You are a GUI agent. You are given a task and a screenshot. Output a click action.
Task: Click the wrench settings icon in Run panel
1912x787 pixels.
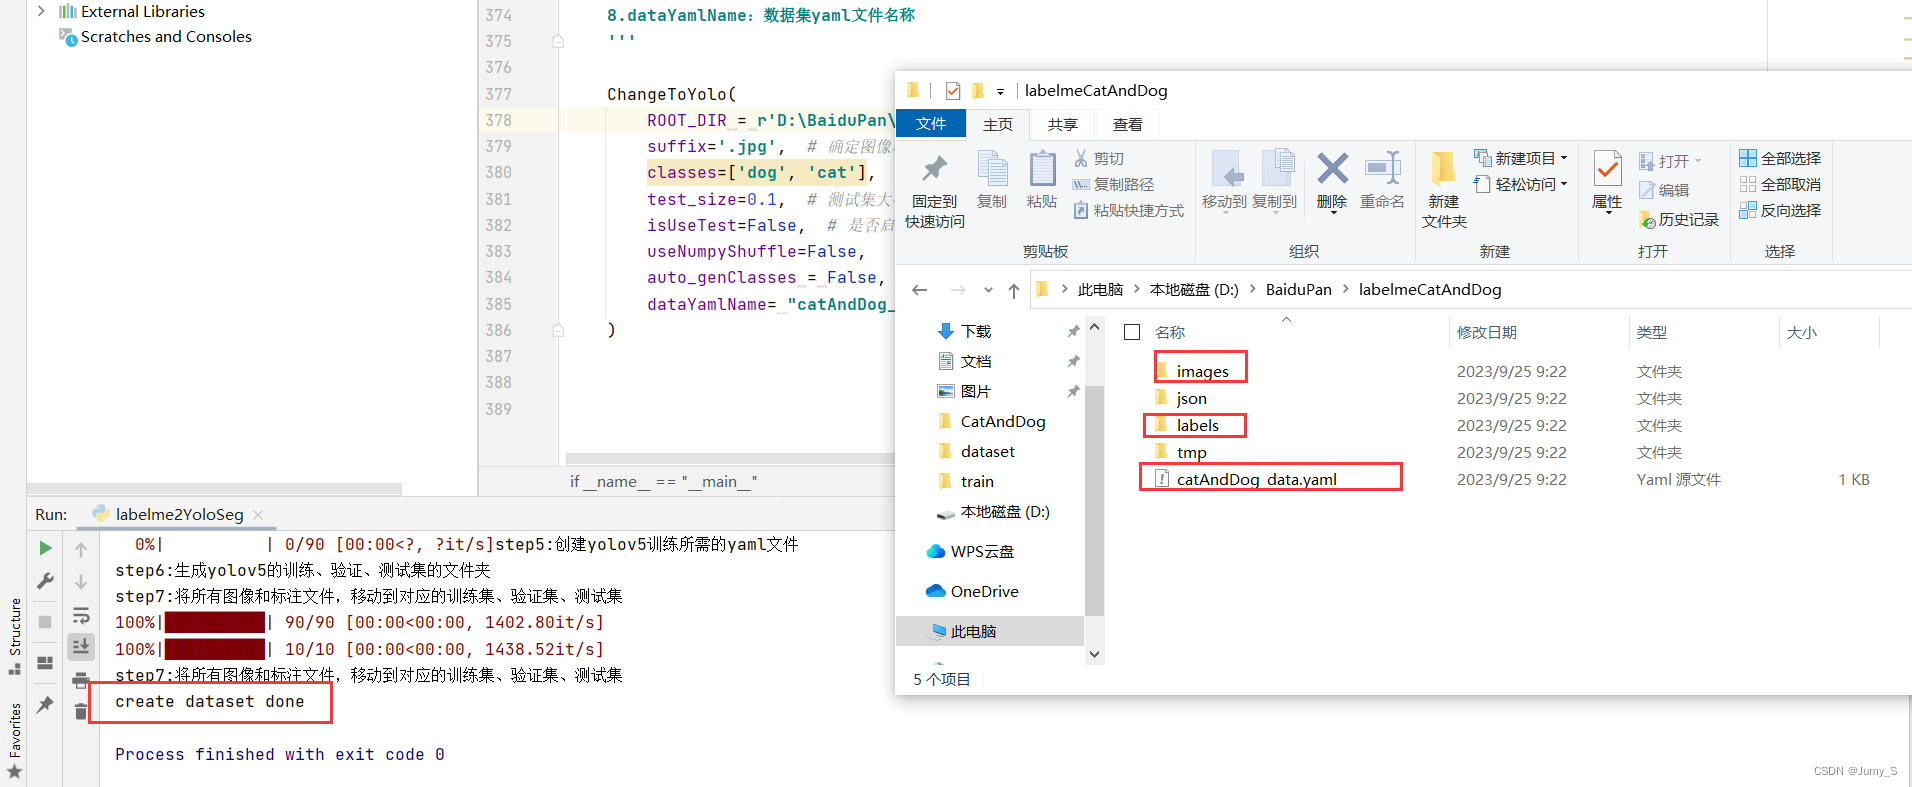click(x=45, y=581)
